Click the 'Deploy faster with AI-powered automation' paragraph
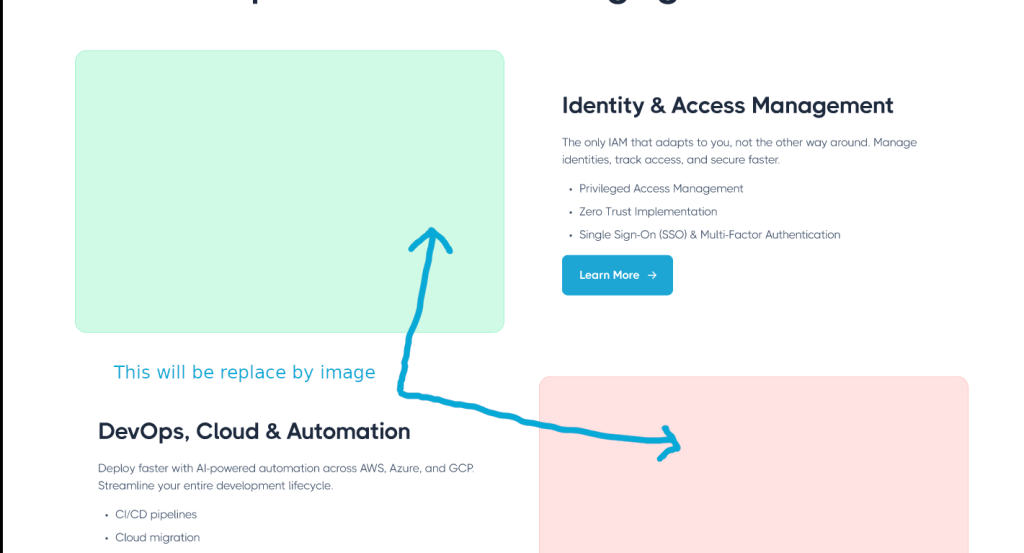This screenshot has width=1024, height=553. 286,476
